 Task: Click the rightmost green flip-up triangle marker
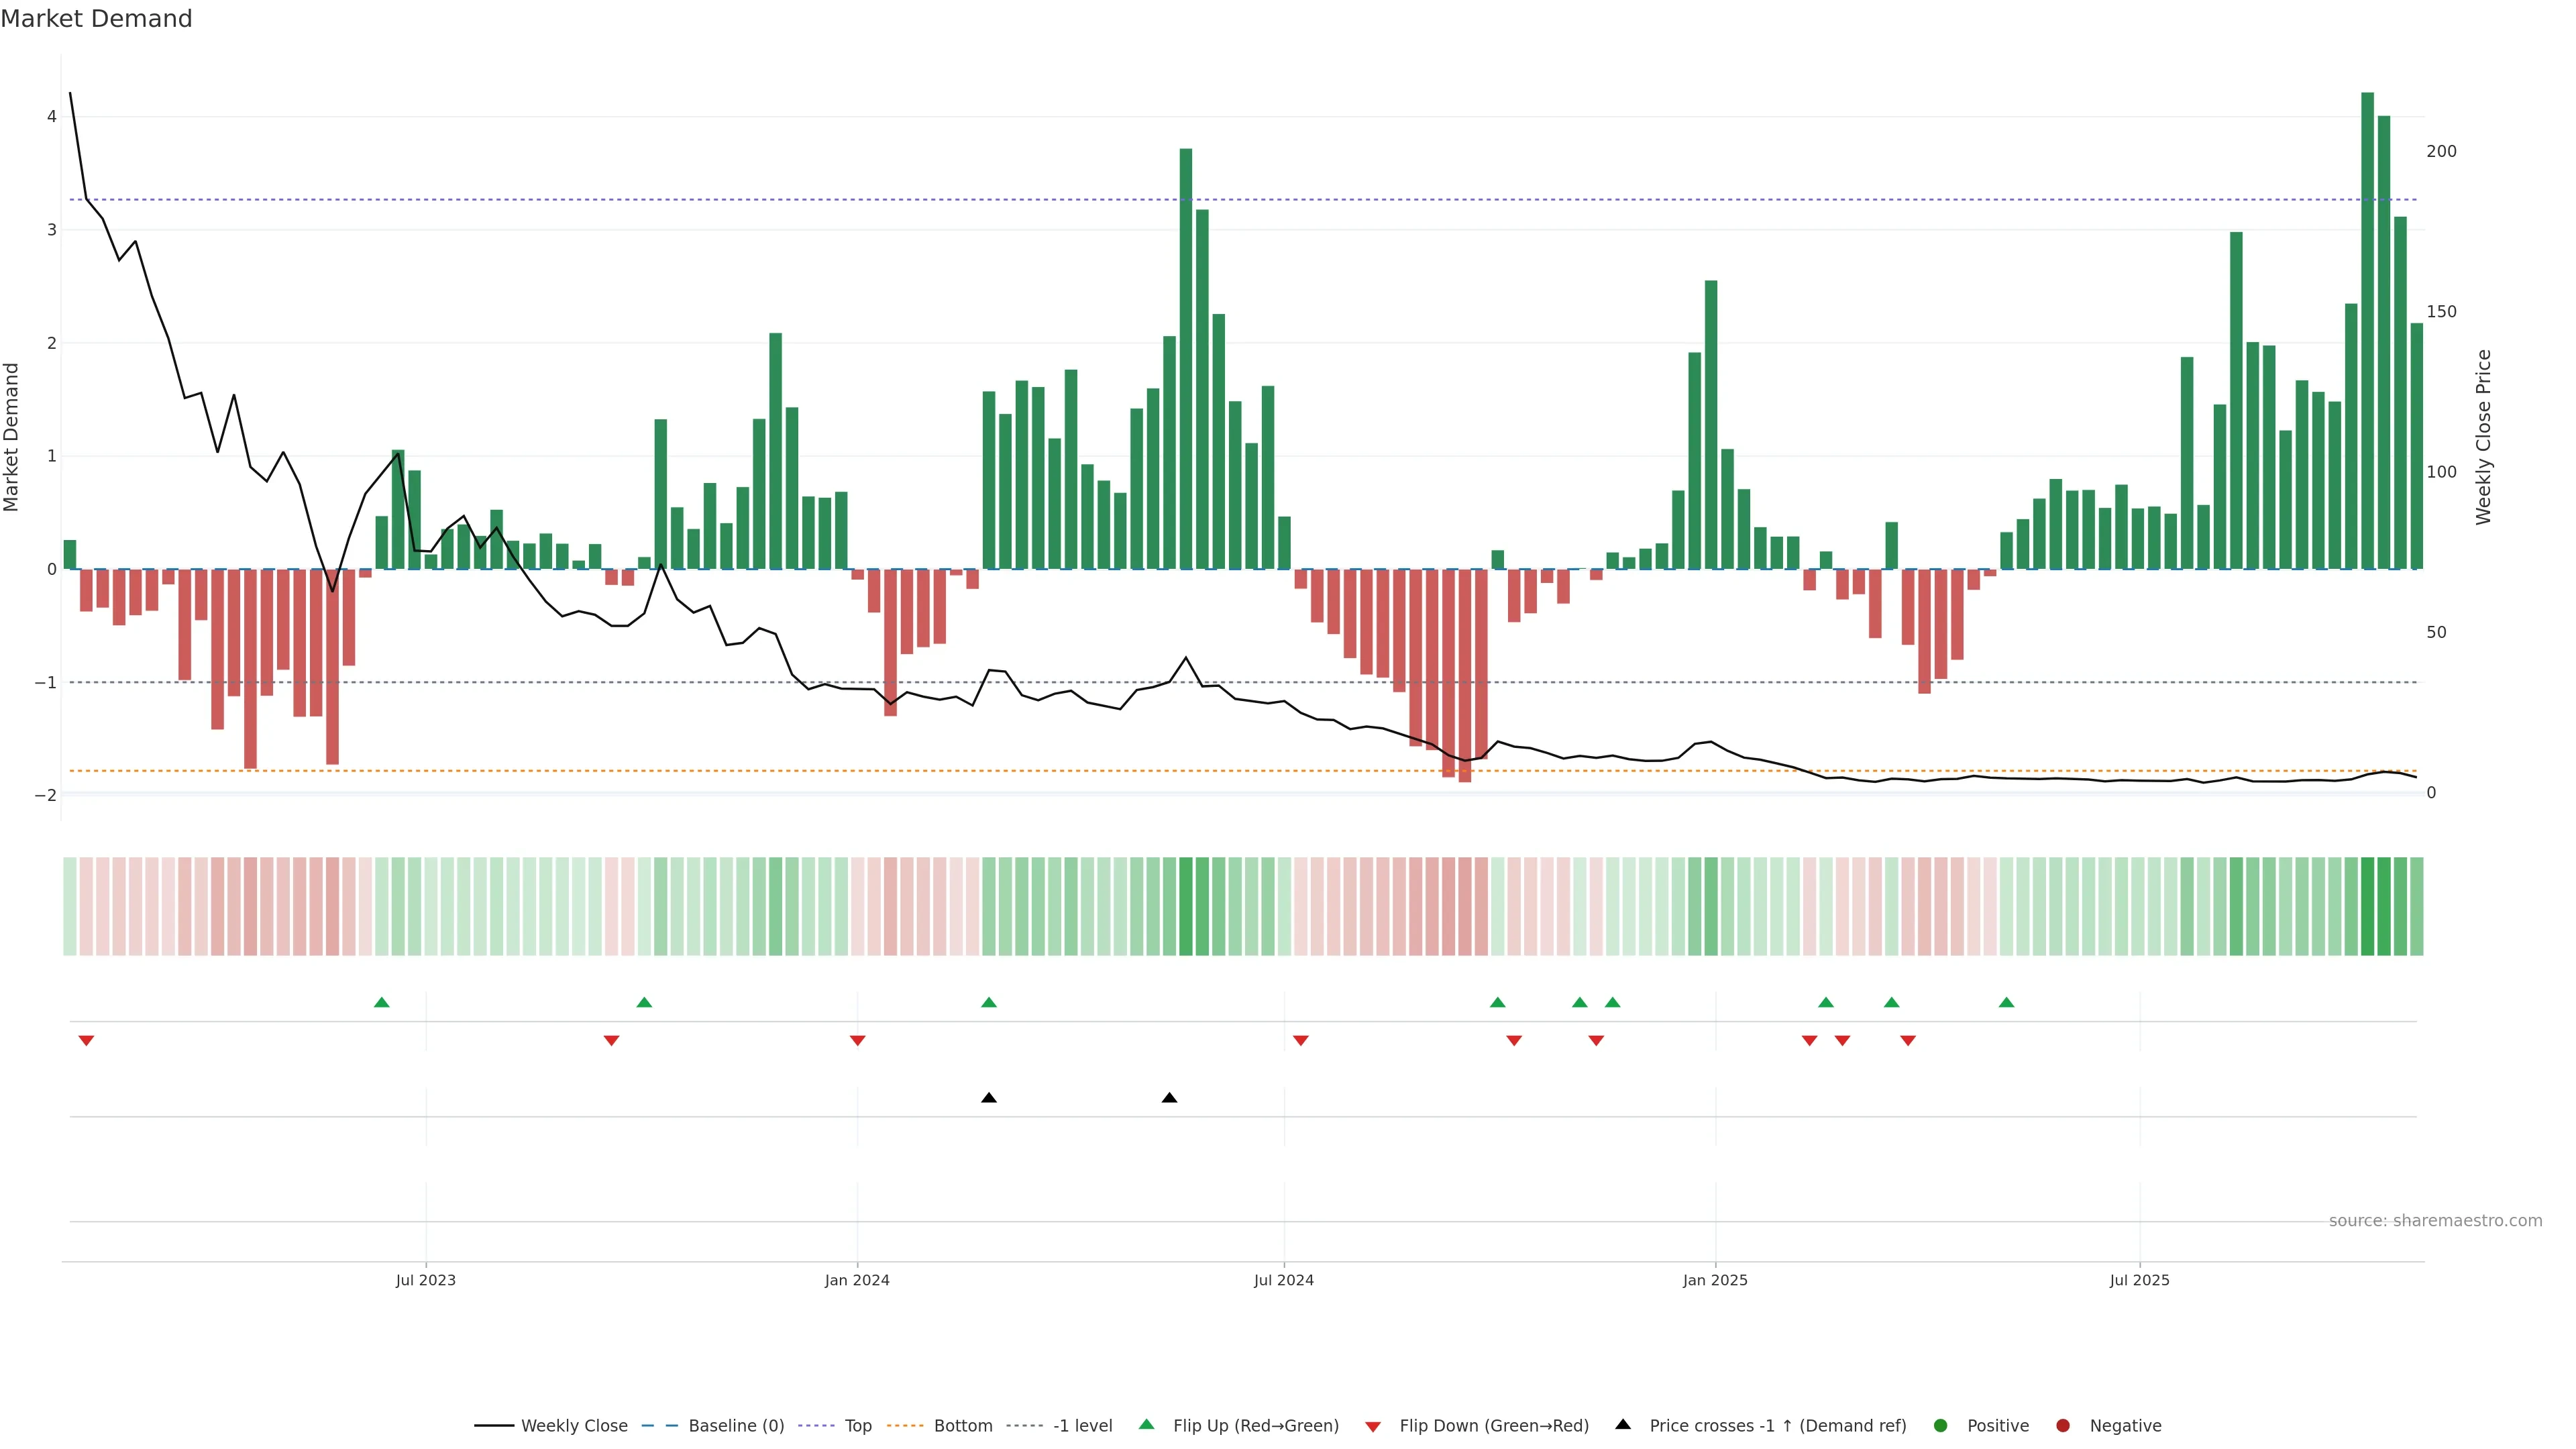(2006, 1002)
